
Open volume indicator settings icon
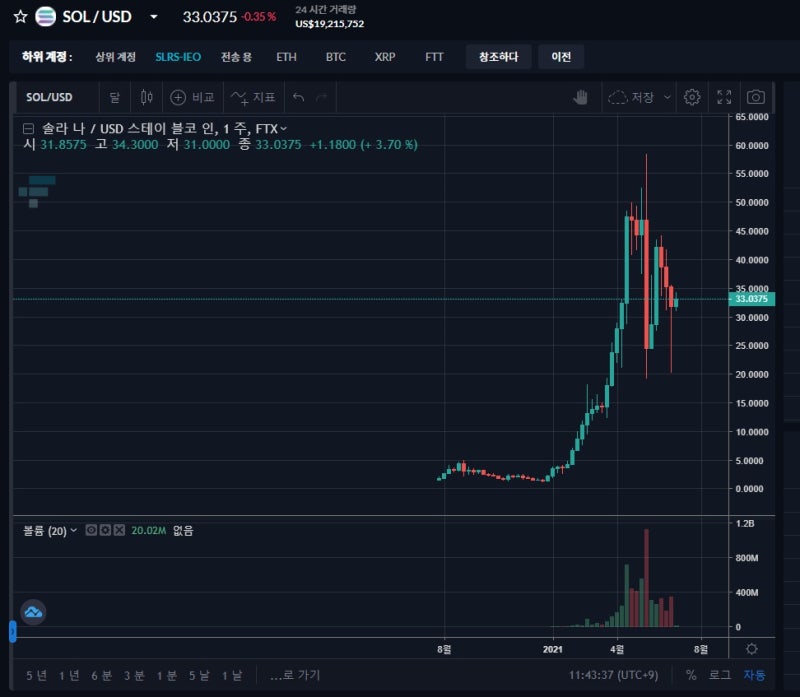tap(105, 530)
